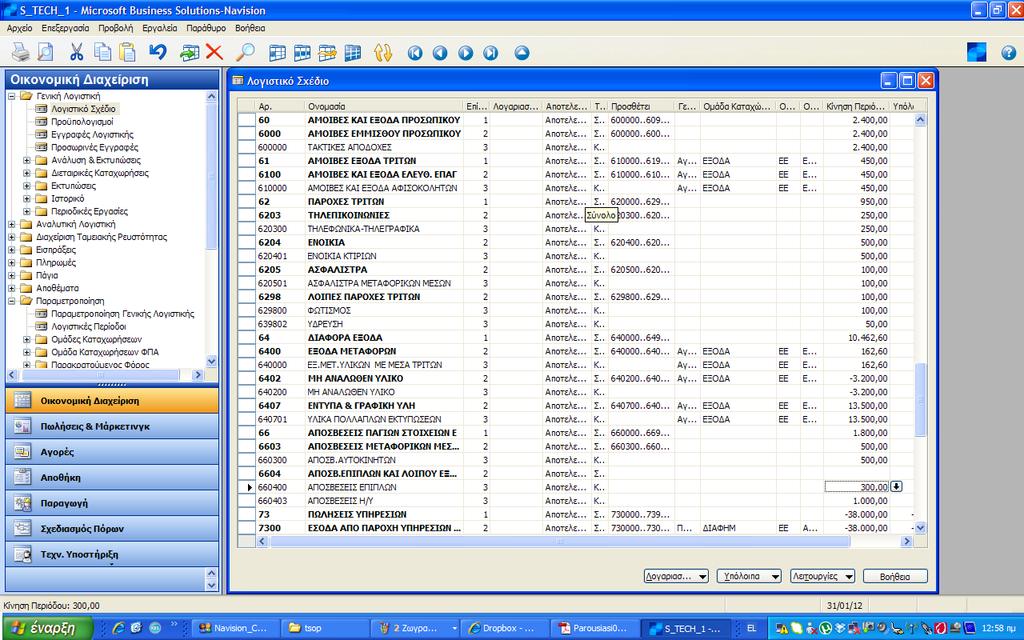Click the Cut scissors icon
The image size is (1024, 640).
point(76,52)
